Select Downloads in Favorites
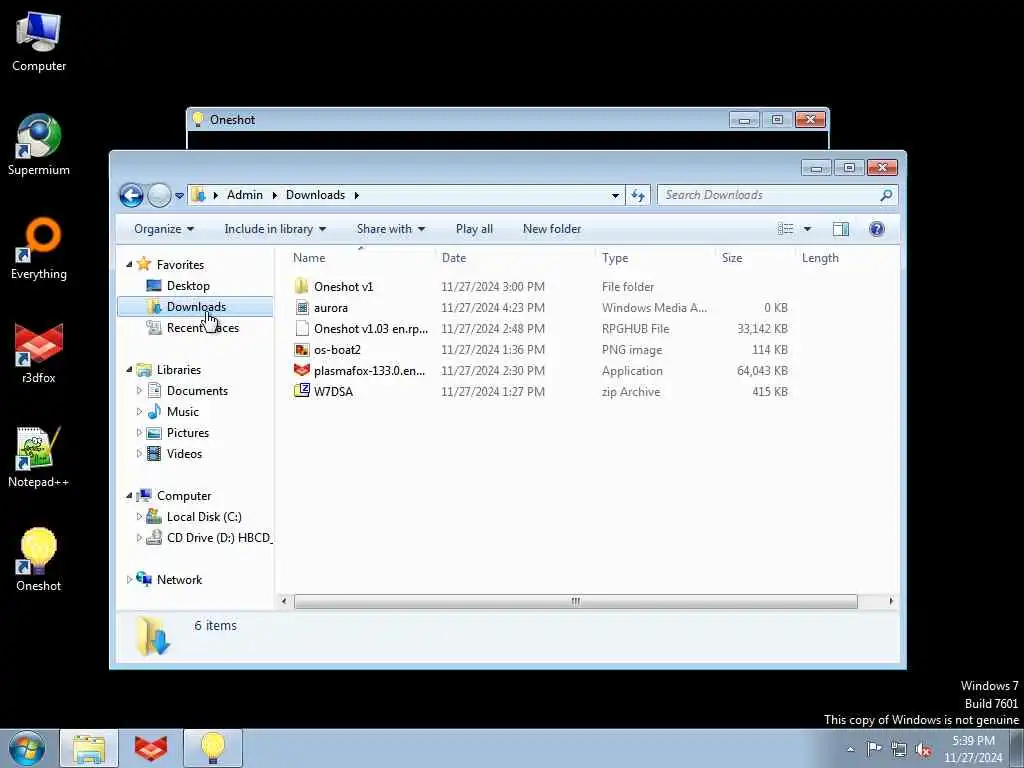Image resolution: width=1024 pixels, height=768 pixels. coord(195,306)
